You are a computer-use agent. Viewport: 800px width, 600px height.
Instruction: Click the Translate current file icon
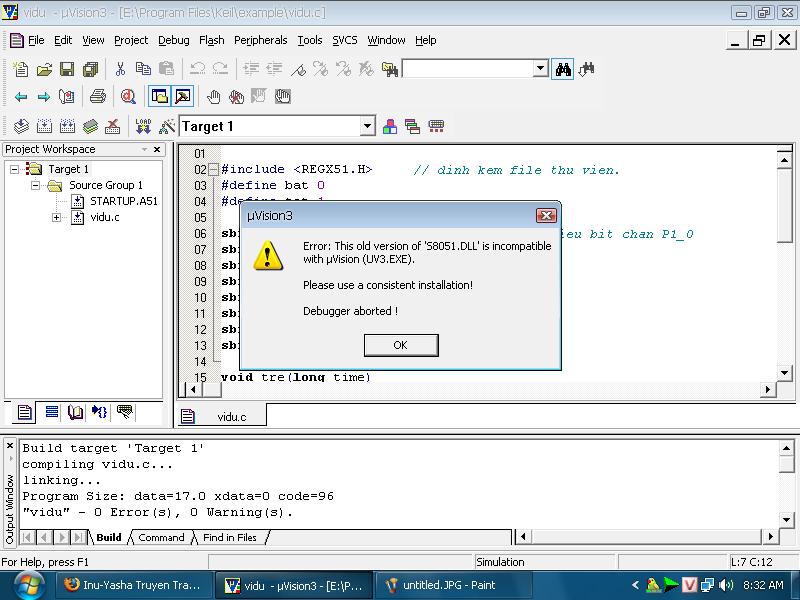coord(21,126)
